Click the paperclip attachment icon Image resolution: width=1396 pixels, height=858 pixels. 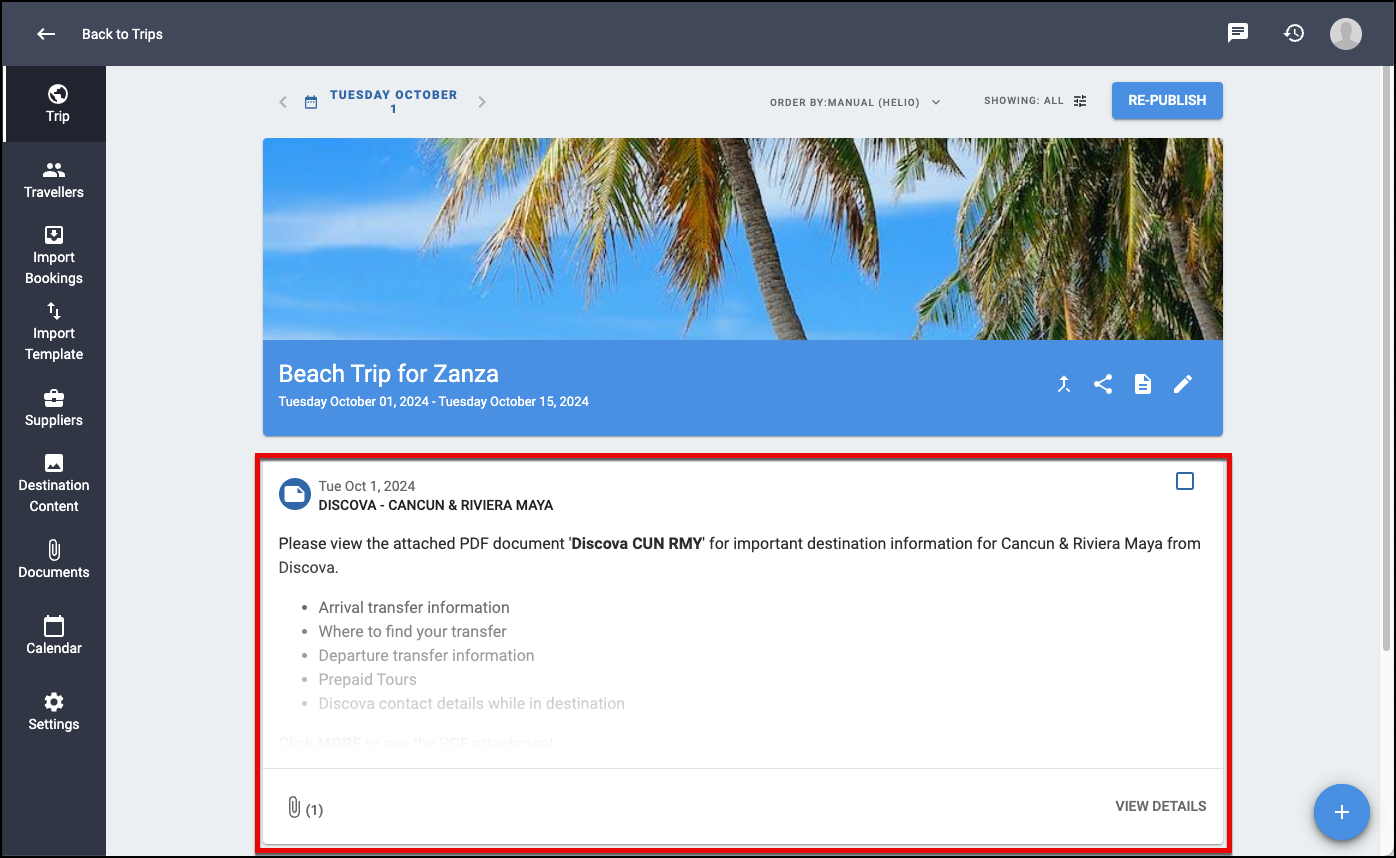click(x=294, y=807)
